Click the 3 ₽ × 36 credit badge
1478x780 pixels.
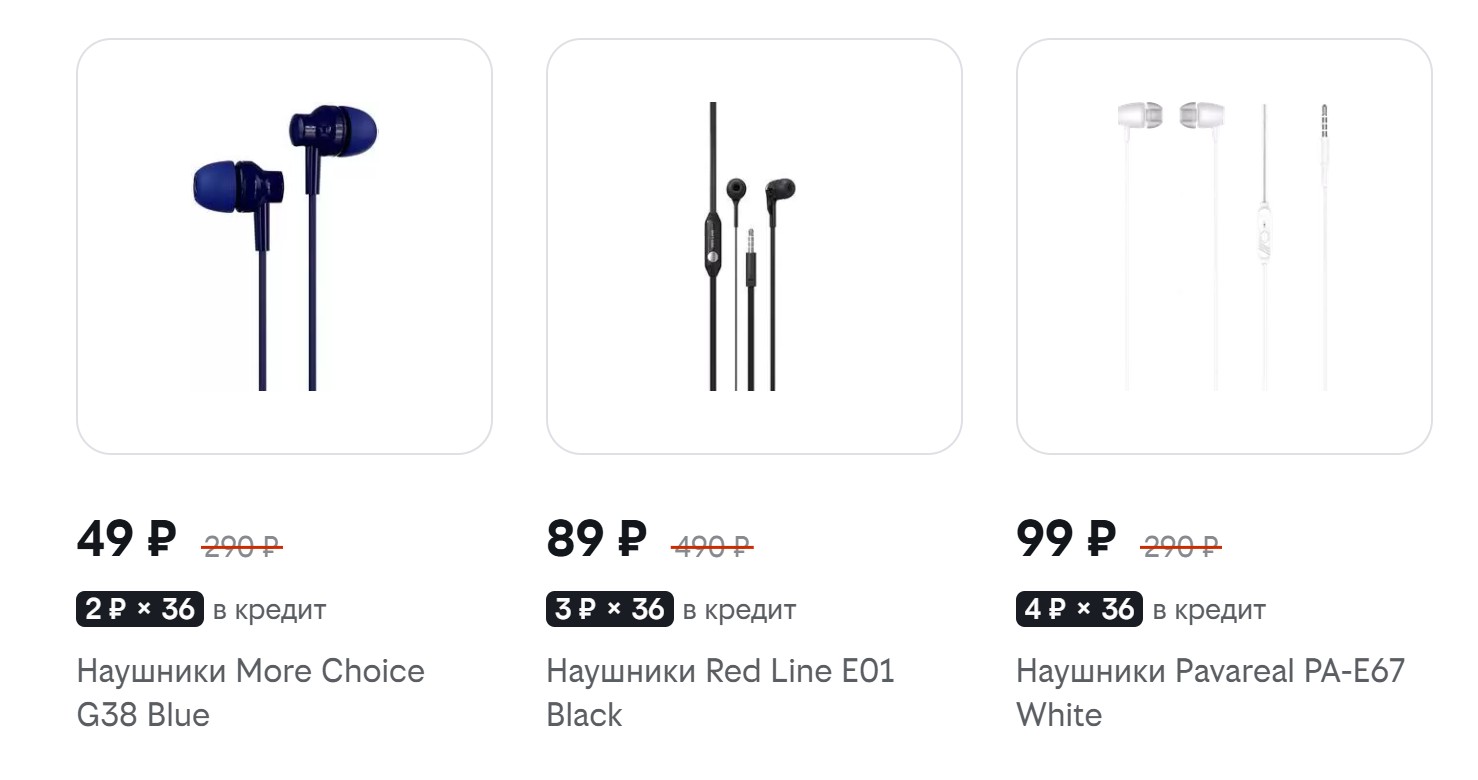610,609
